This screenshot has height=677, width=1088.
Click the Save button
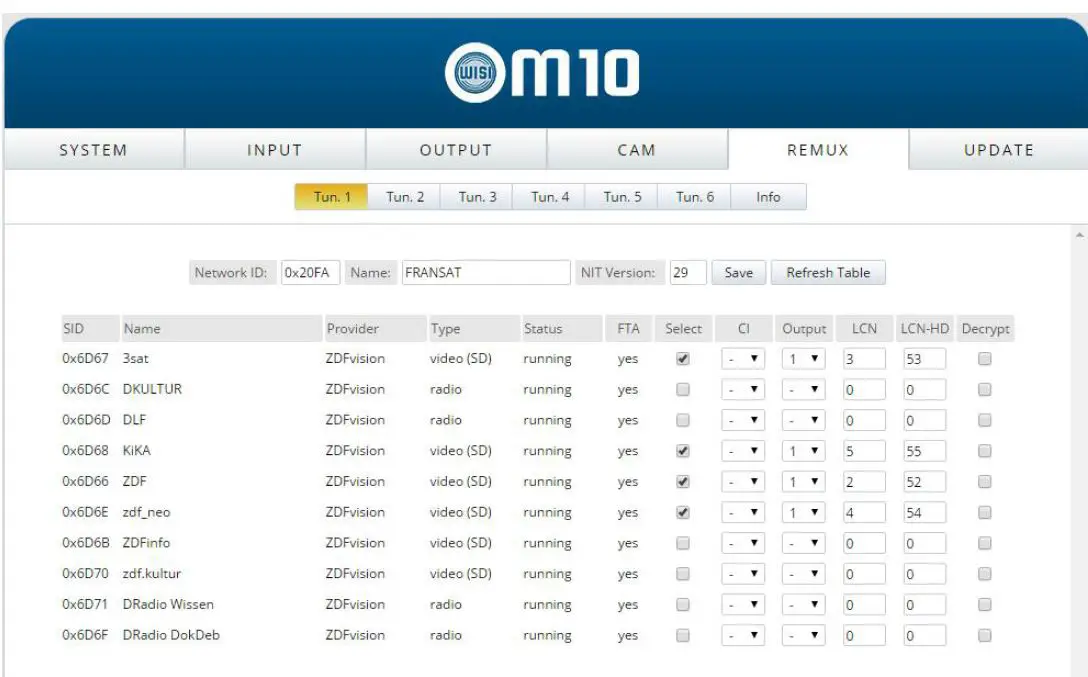tap(738, 272)
